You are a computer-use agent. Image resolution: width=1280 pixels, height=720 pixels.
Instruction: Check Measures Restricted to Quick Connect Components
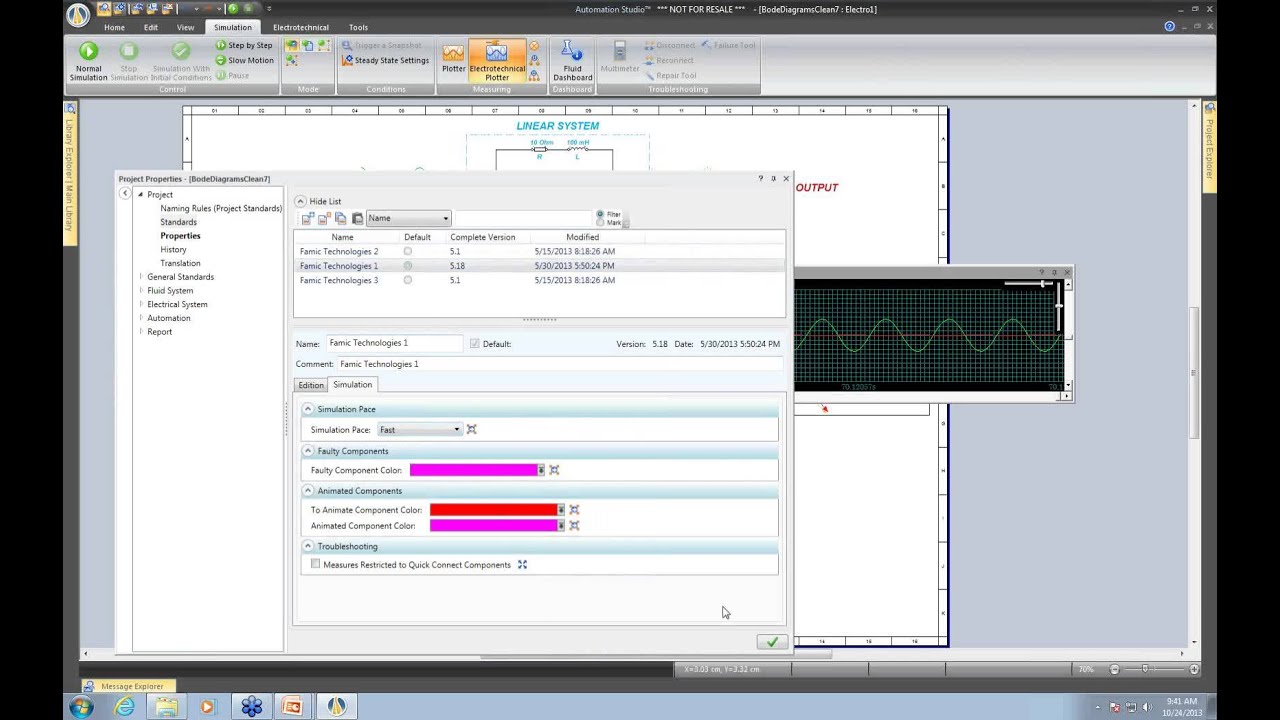pyautogui.click(x=316, y=564)
